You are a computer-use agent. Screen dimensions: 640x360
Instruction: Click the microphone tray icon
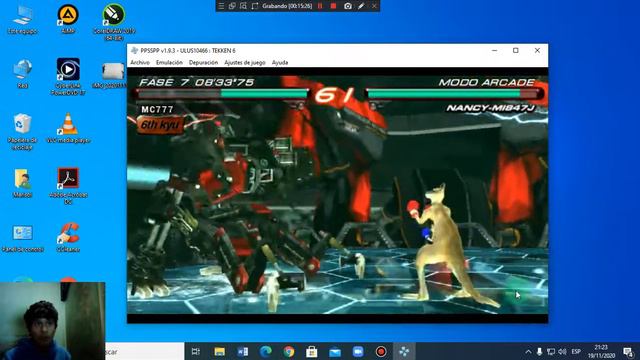(x=539, y=351)
